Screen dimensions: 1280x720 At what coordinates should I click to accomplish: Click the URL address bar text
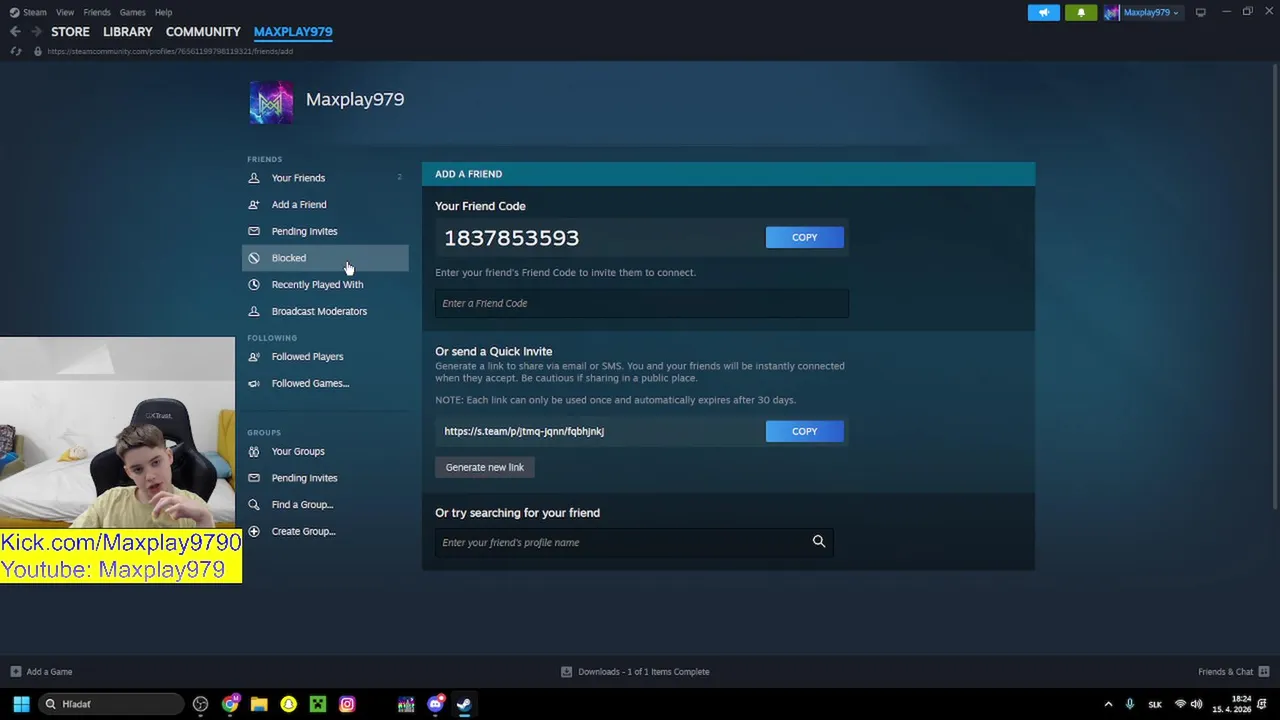(x=170, y=51)
